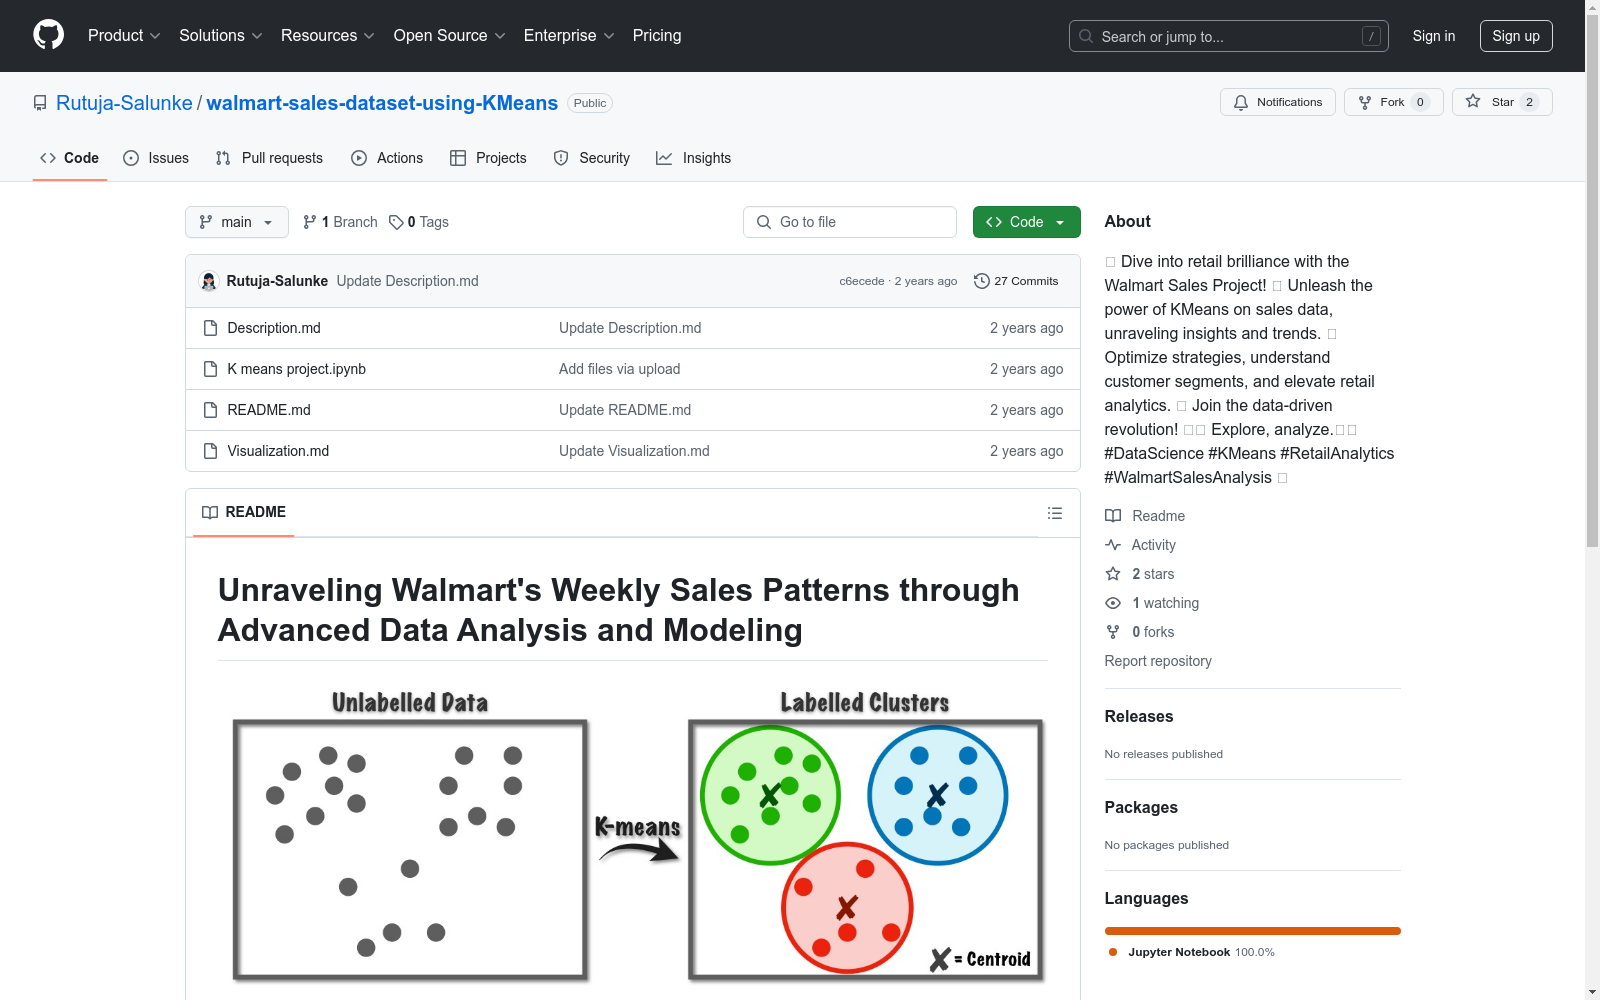This screenshot has height=1000, width=1600.
Task: Click the star icon beside 2 stars
Action: [x=1113, y=574]
